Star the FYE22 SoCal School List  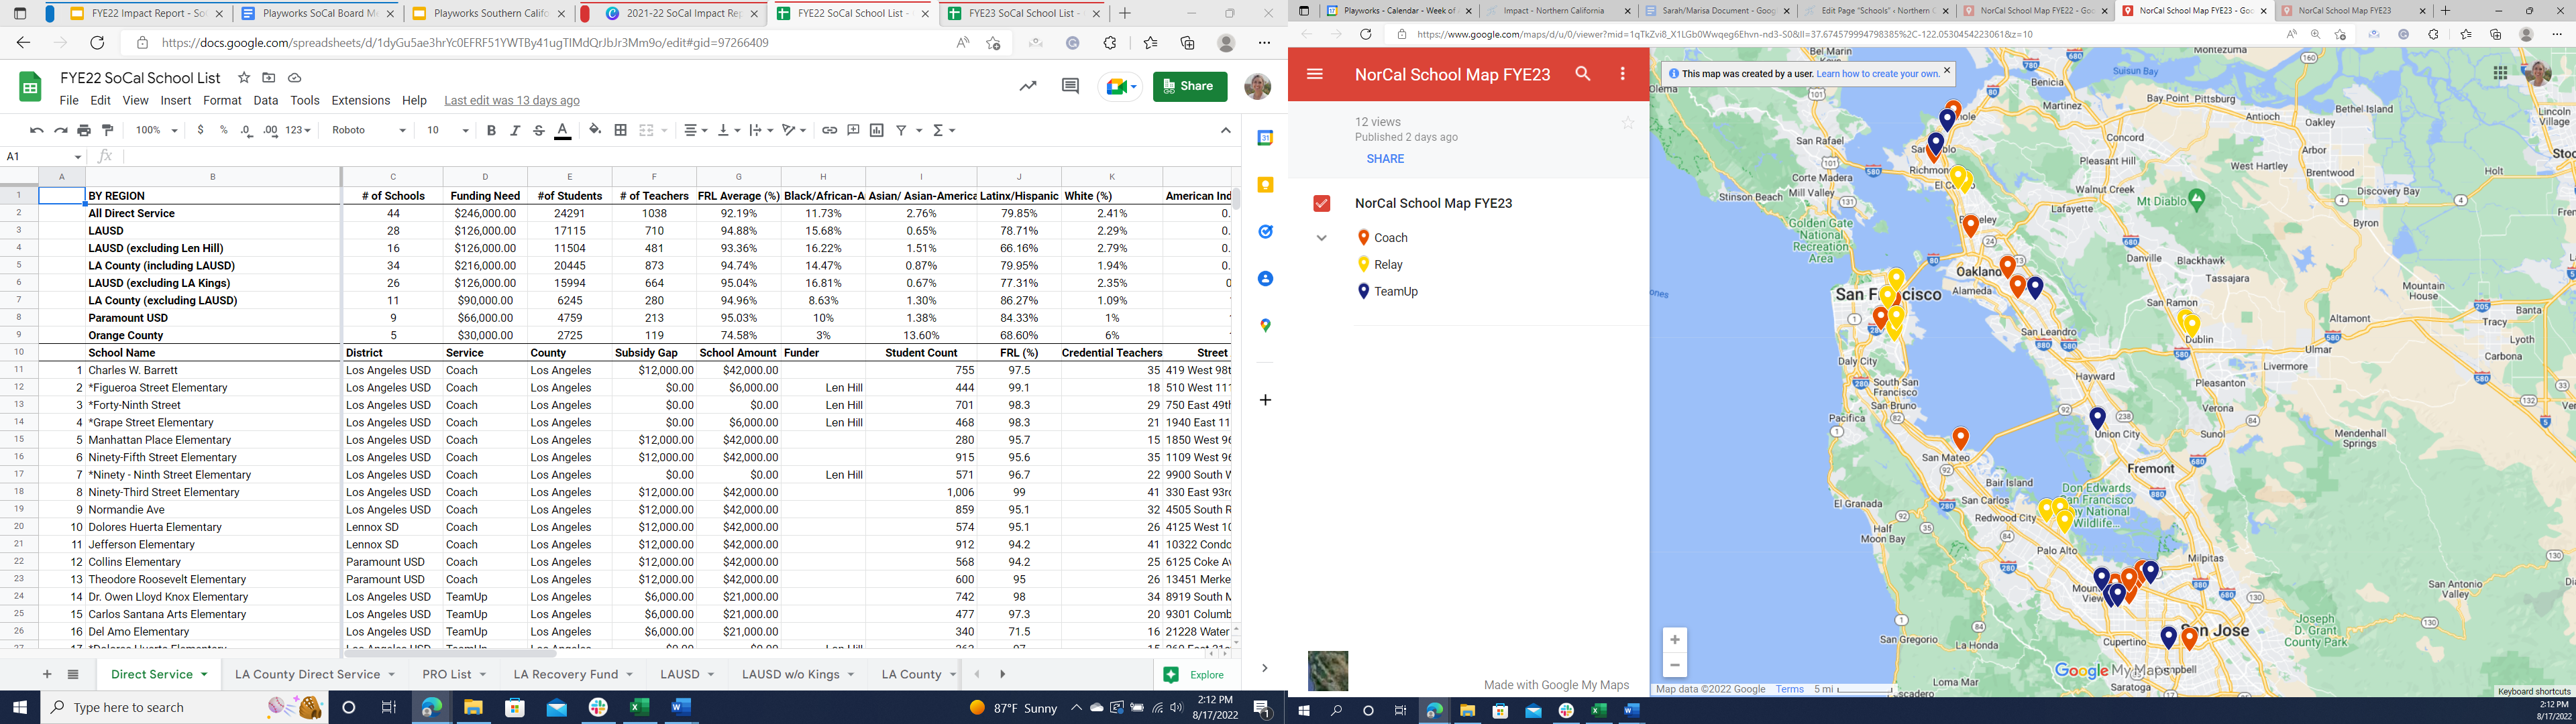click(x=244, y=77)
